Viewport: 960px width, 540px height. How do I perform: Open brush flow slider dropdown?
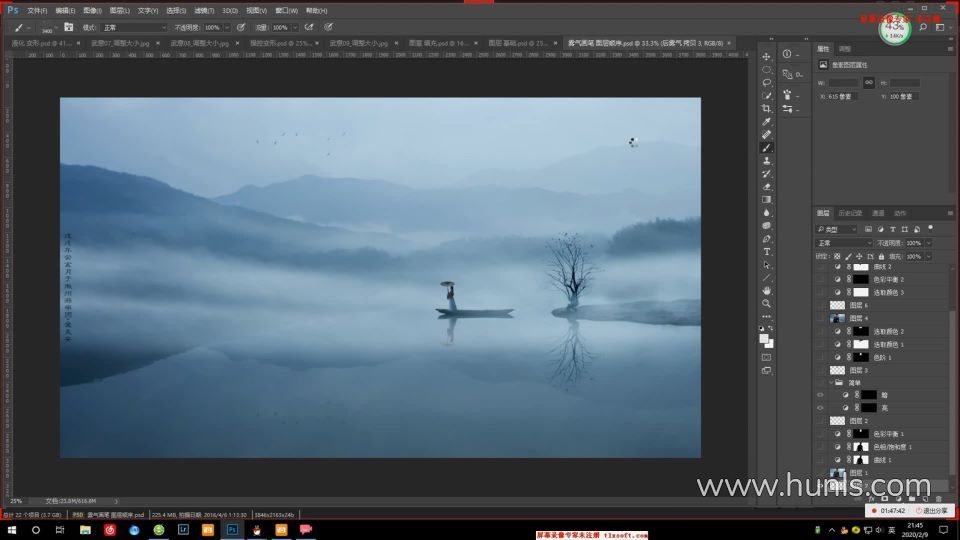coord(295,28)
